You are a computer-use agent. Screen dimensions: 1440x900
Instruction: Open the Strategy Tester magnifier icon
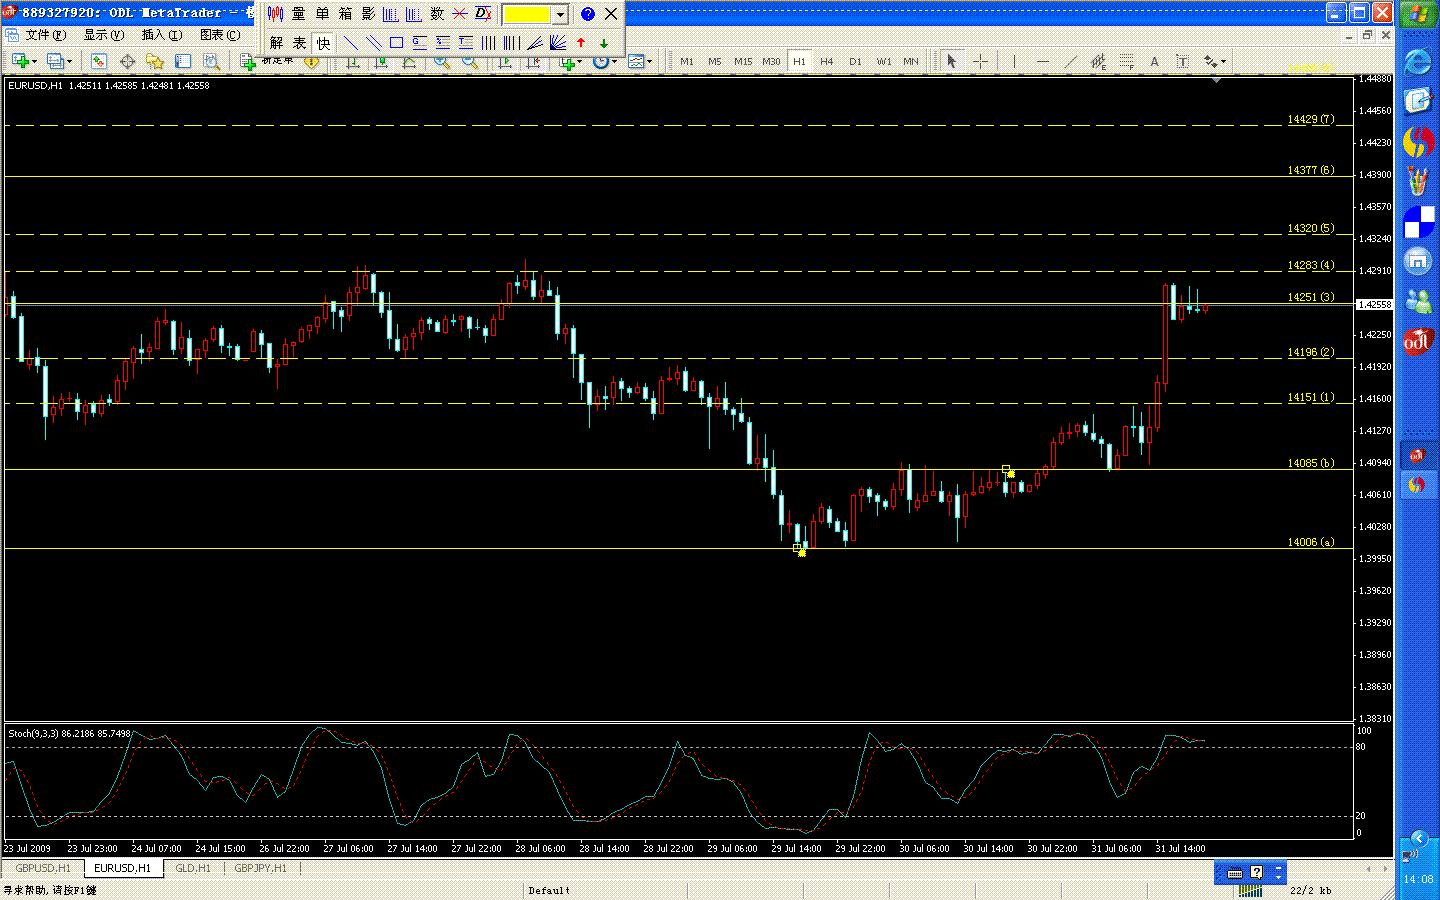coord(211,61)
